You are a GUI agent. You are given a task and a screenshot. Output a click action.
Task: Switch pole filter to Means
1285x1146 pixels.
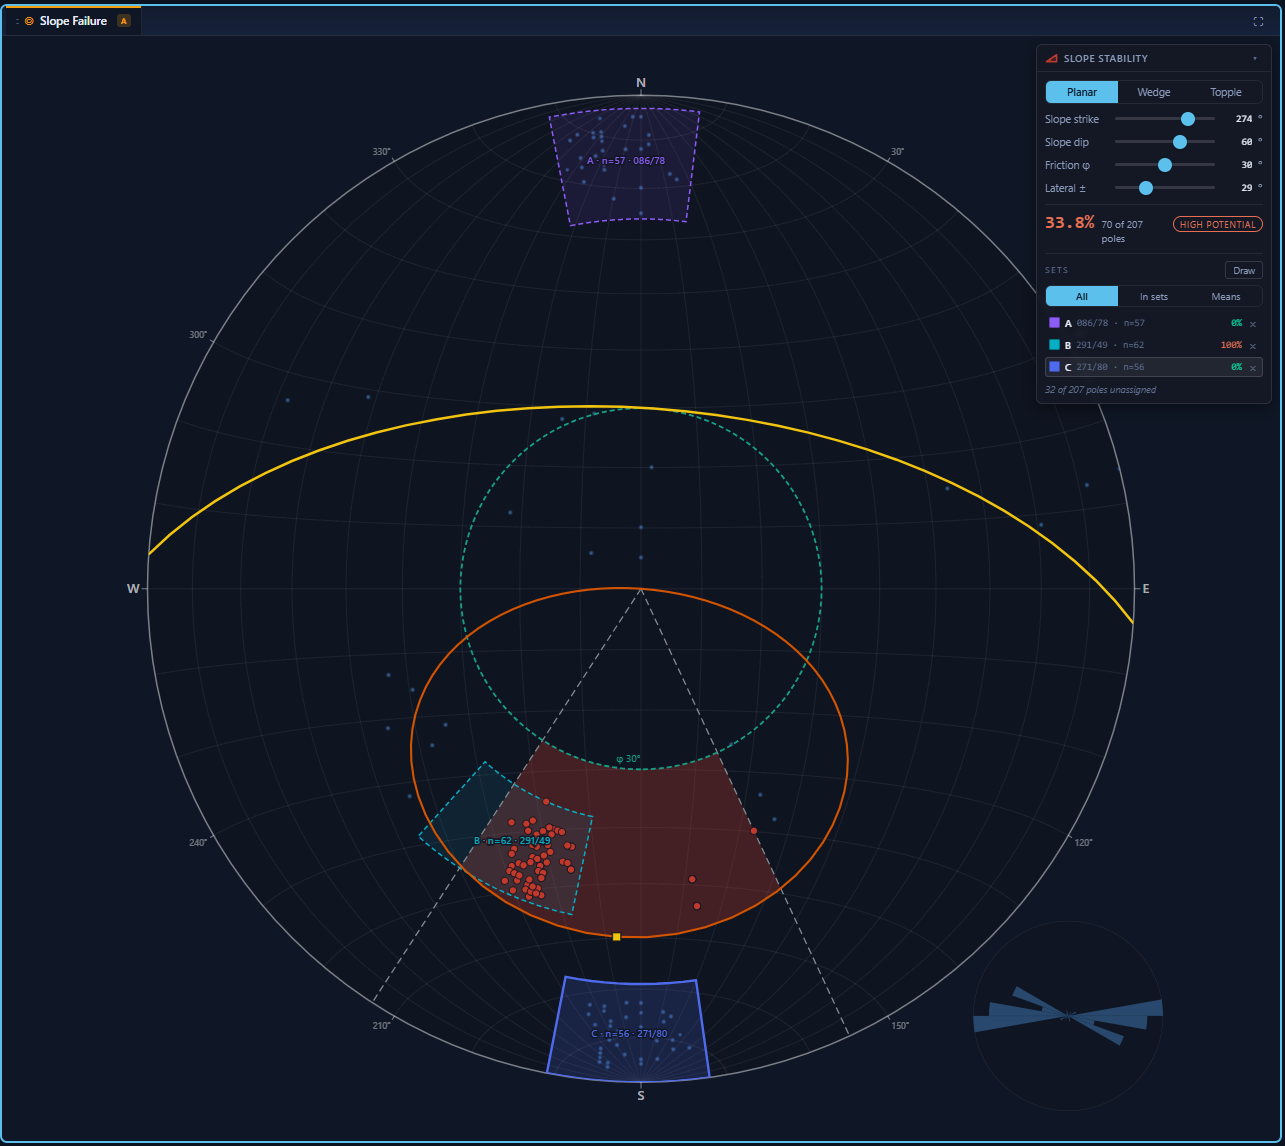[1226, 296]
